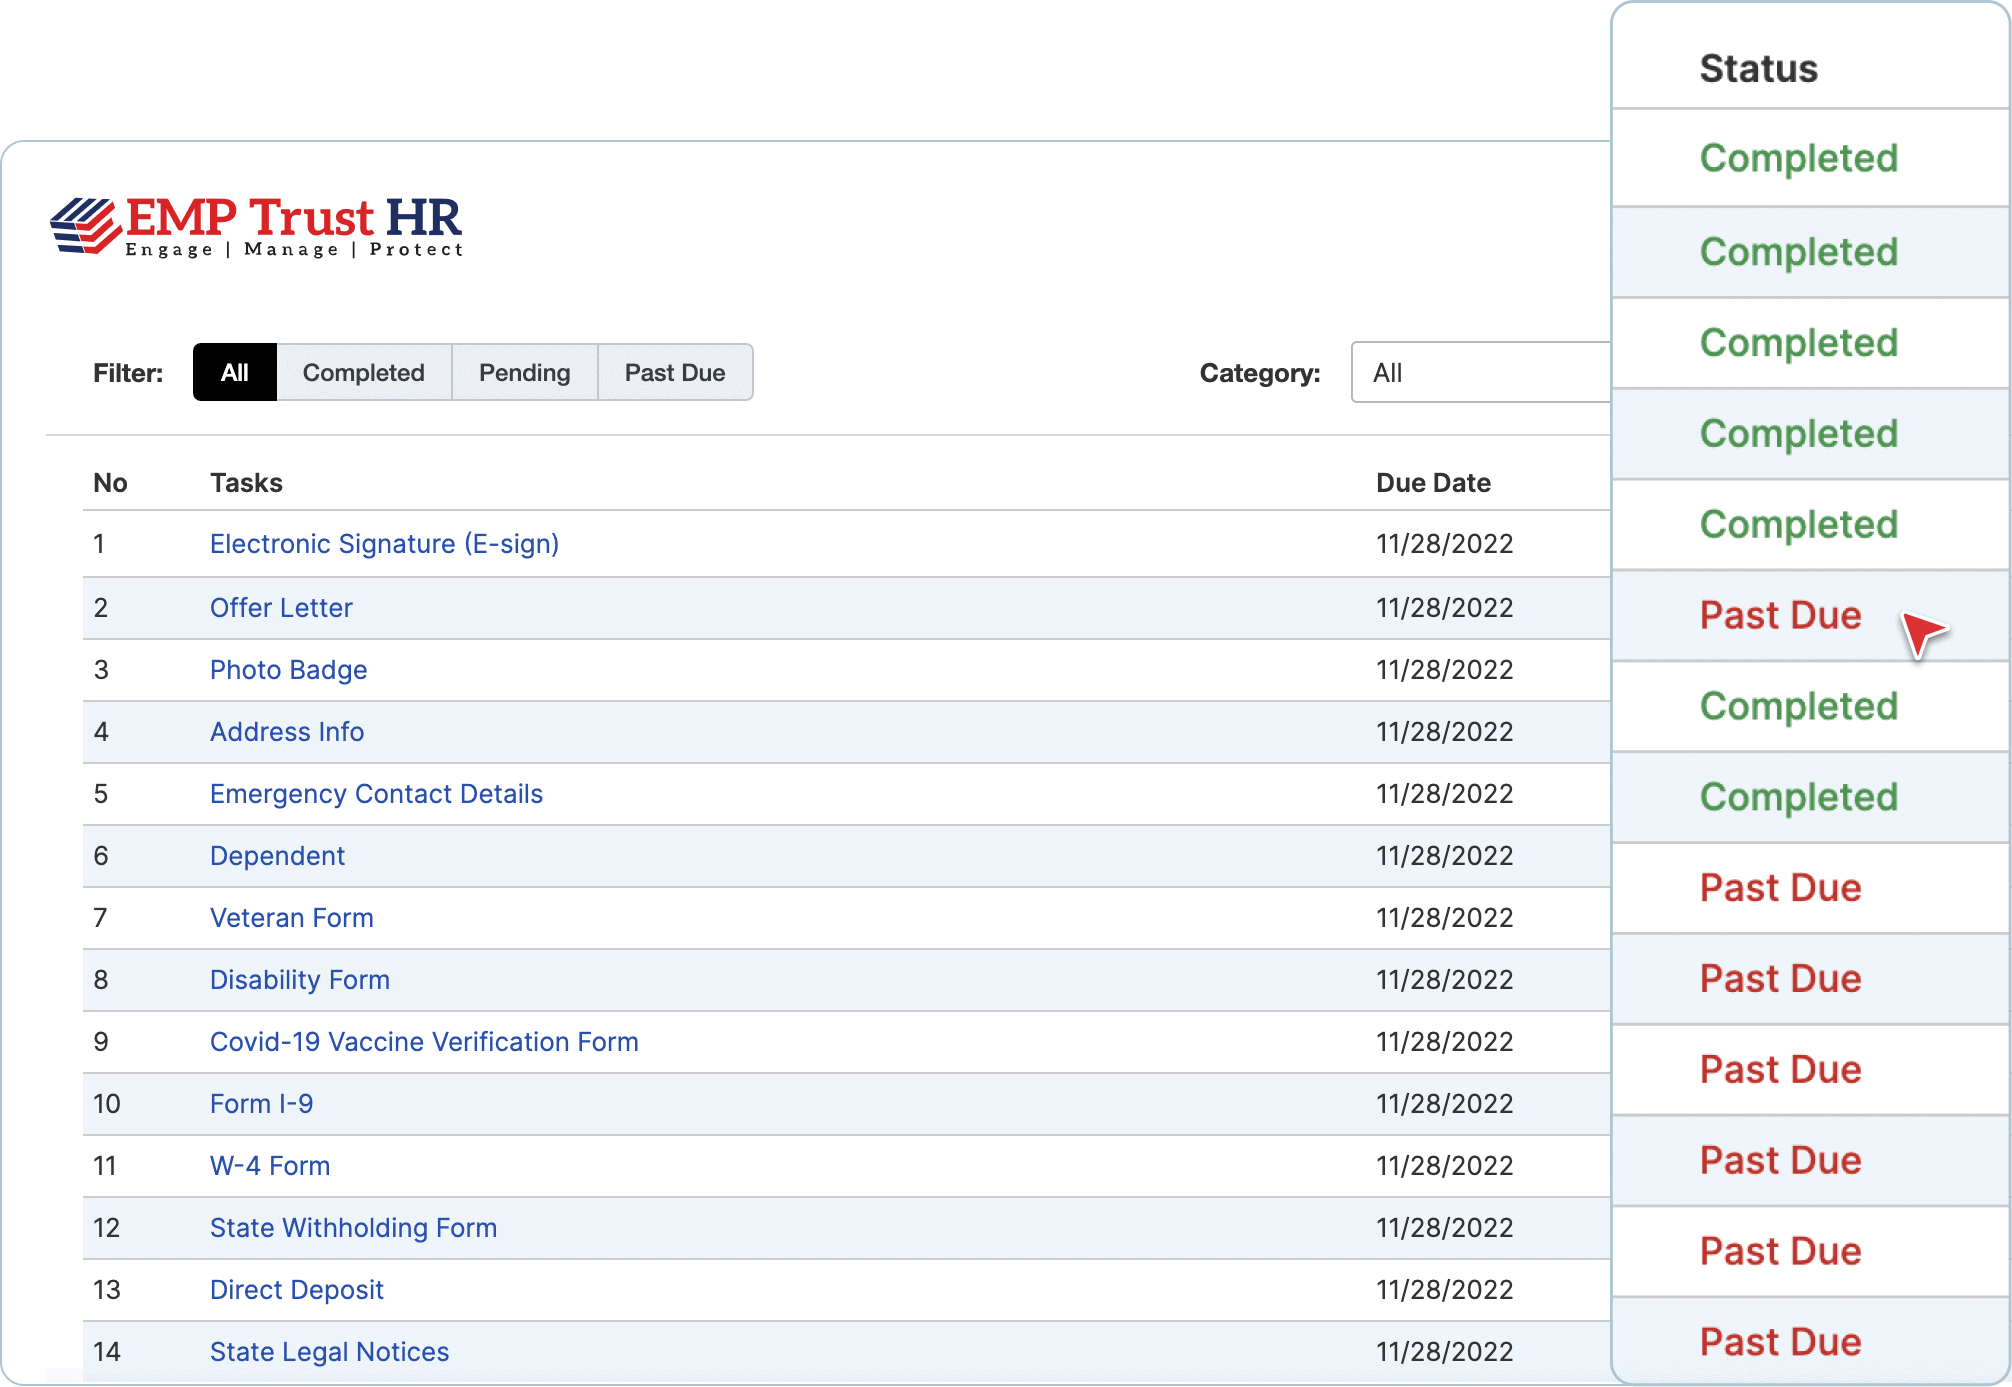This screenshot has width=2012, height=1387.
Task: Open State Withholding Form task
Action: coord(353,1228)
